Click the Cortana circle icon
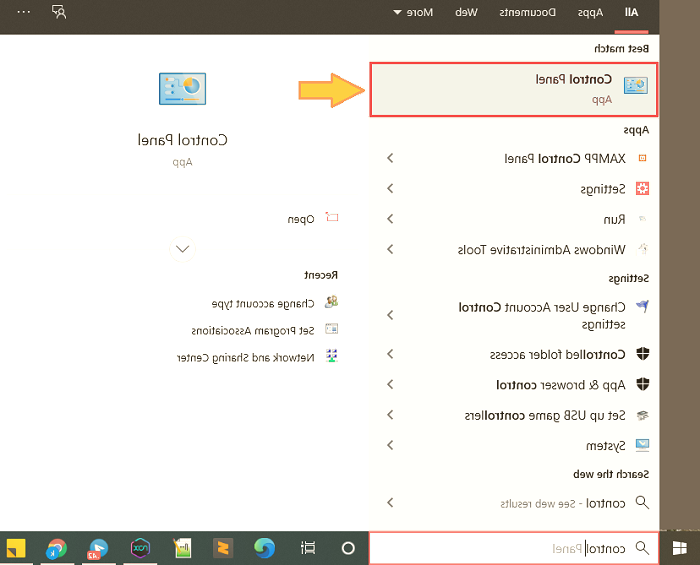700x565 pixels. [x=348, y=548]
